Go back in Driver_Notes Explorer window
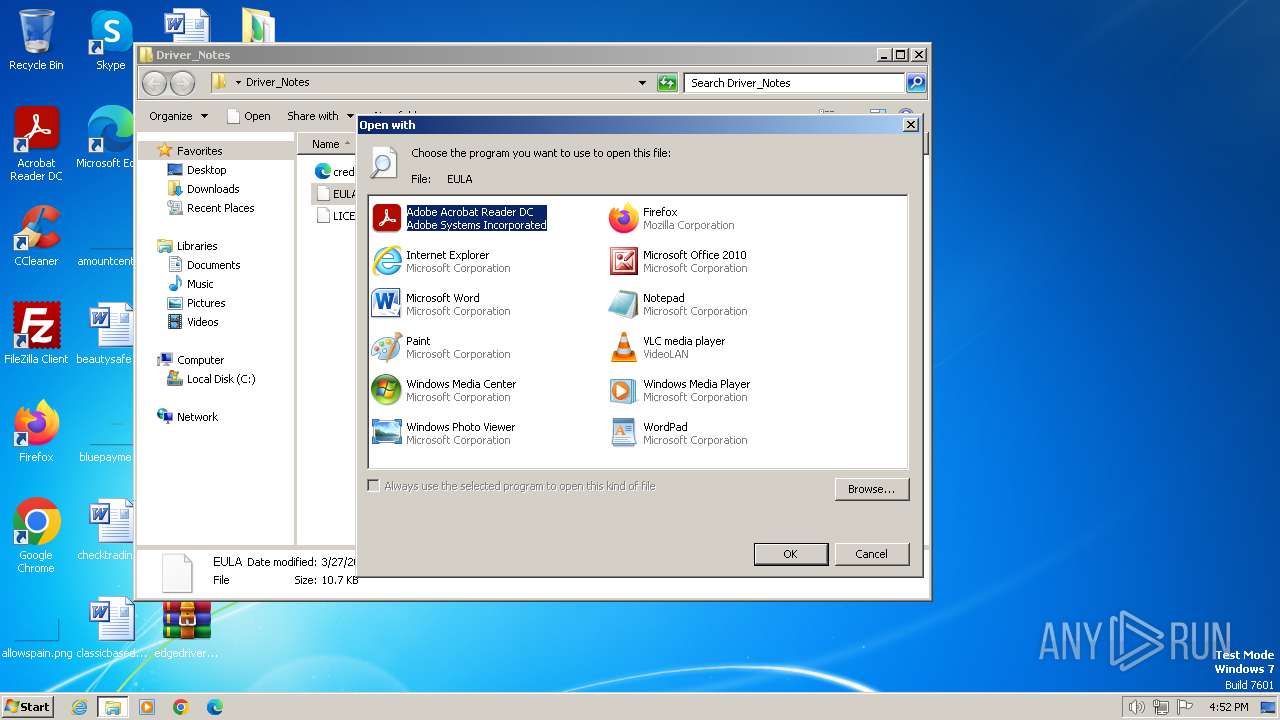 point(154,83)
